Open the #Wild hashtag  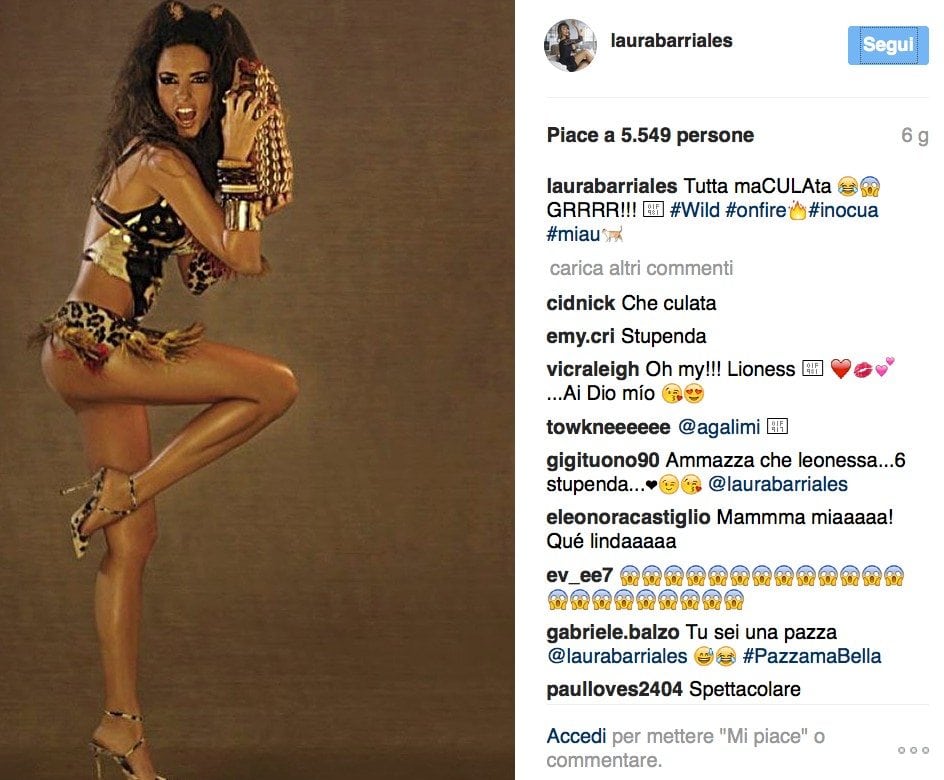point(695,210)
